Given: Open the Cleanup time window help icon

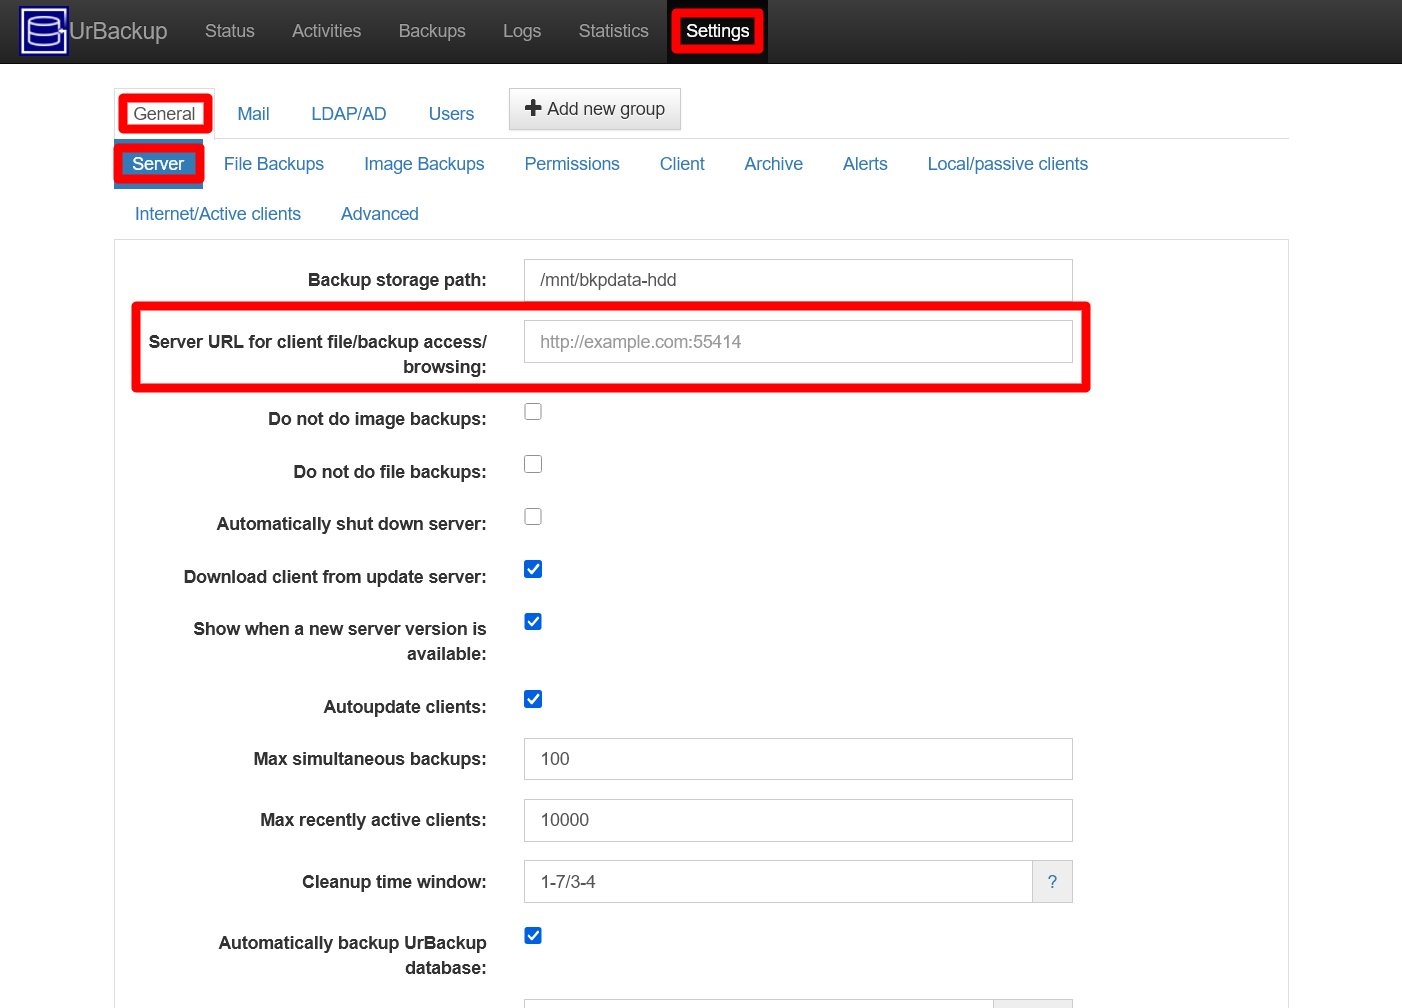Looking at the screenshot, I should tap(1052, 881).
